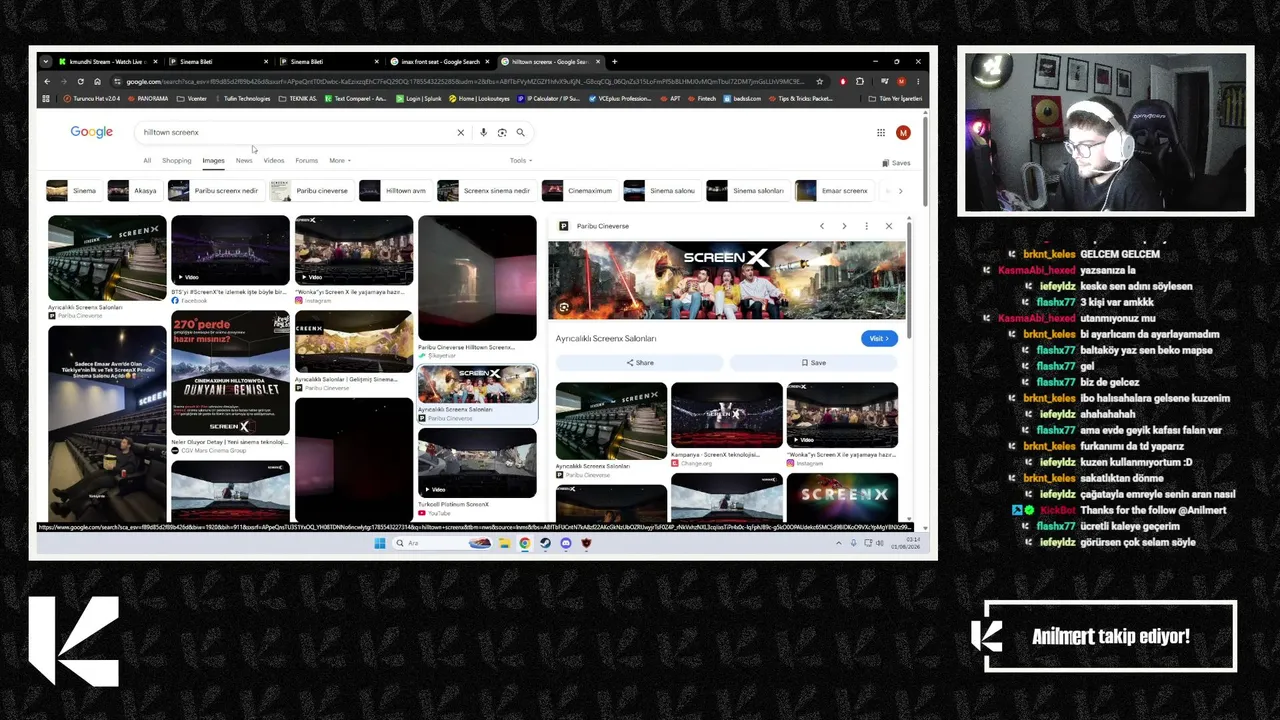Go back with the browser back arrow
The height and width of the screenshot is (720, 1280).
click(46, 81)
